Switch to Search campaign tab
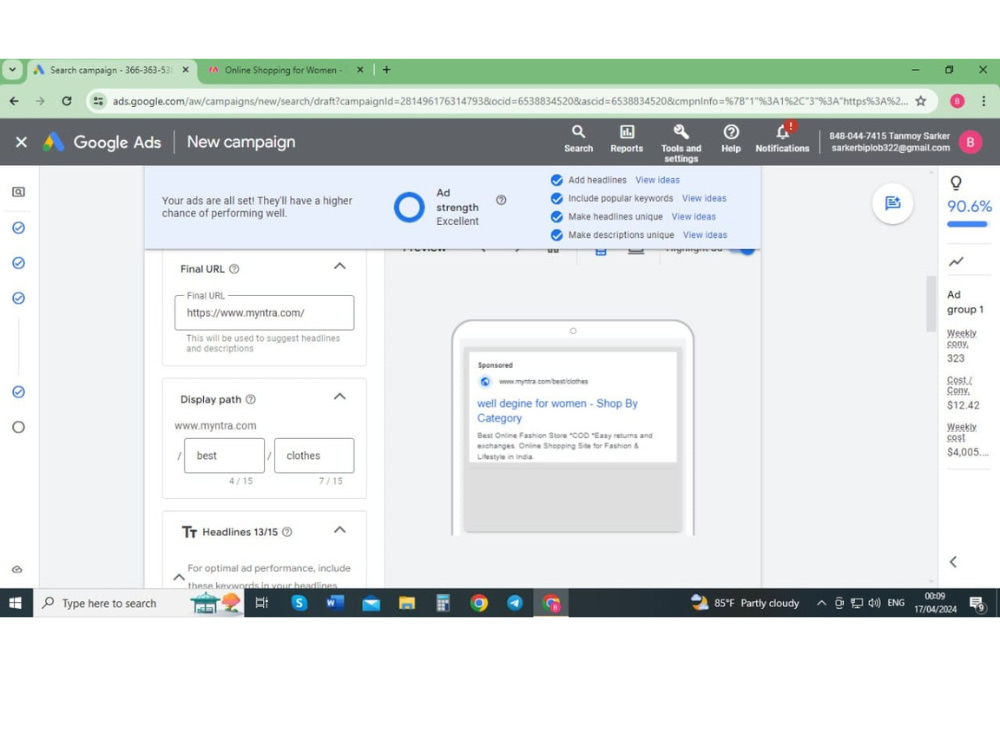This screenshot has width=1000, height=750. [x=111, y=70]
